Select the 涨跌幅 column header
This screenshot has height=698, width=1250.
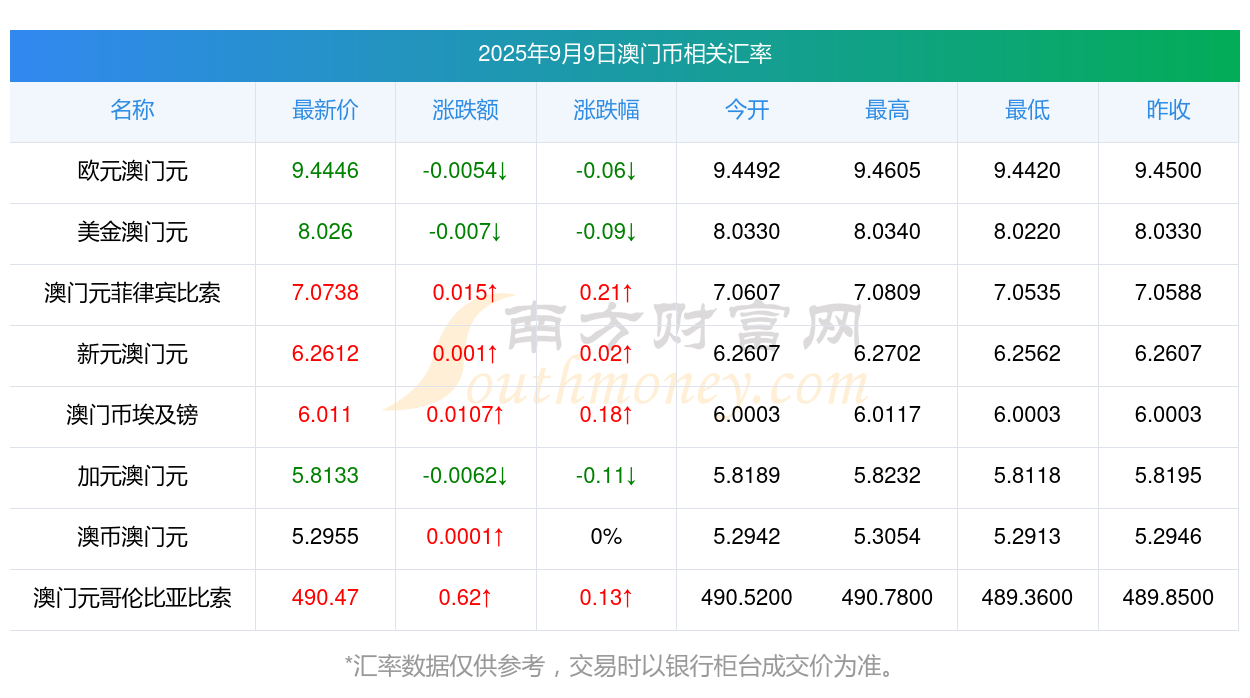click(606, 110)
